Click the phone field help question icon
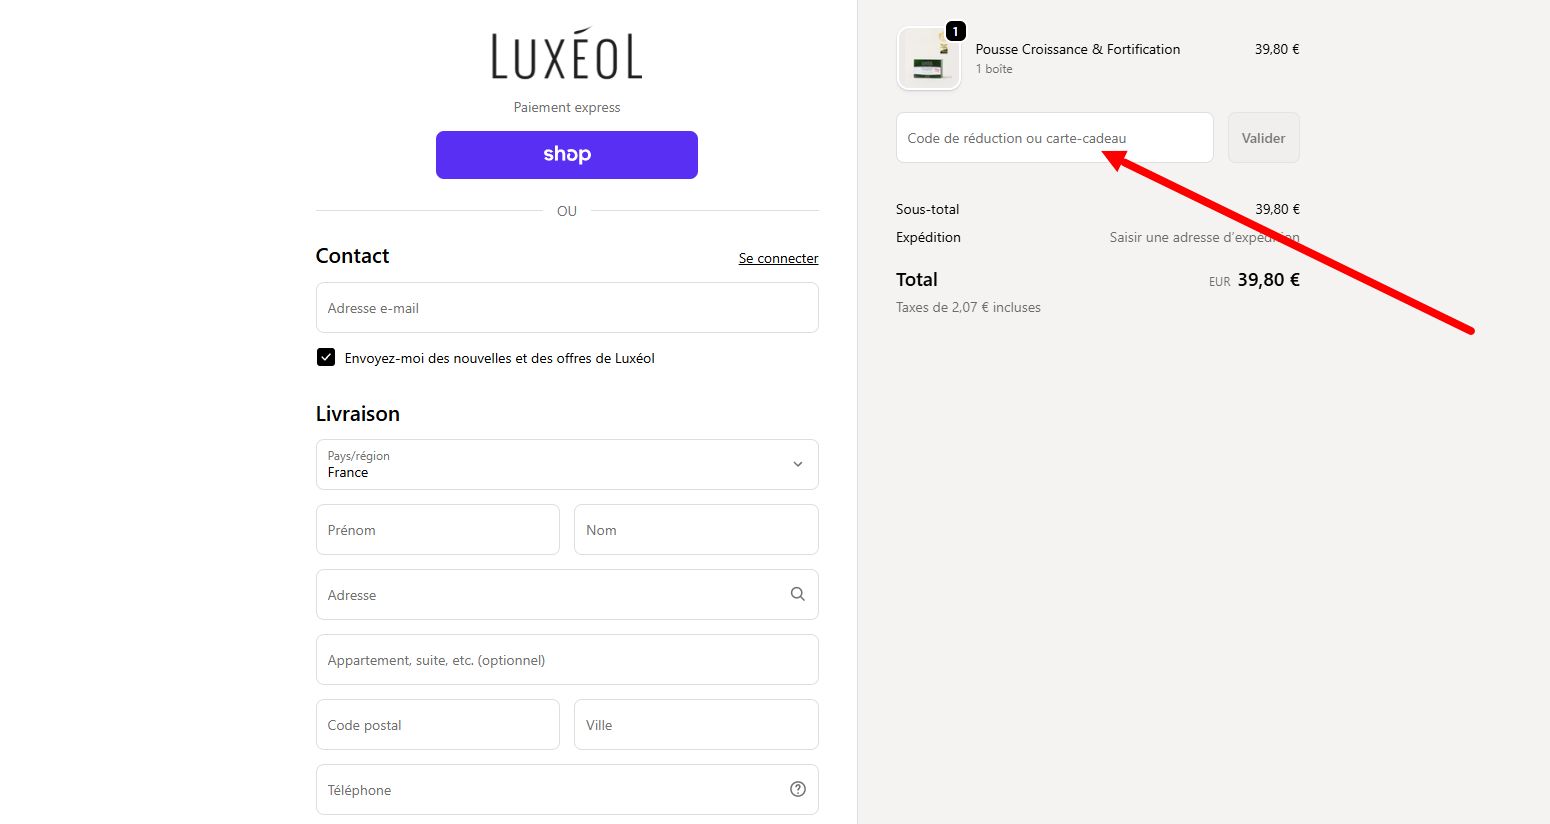The image size is (1550, 824). (797, 789)
